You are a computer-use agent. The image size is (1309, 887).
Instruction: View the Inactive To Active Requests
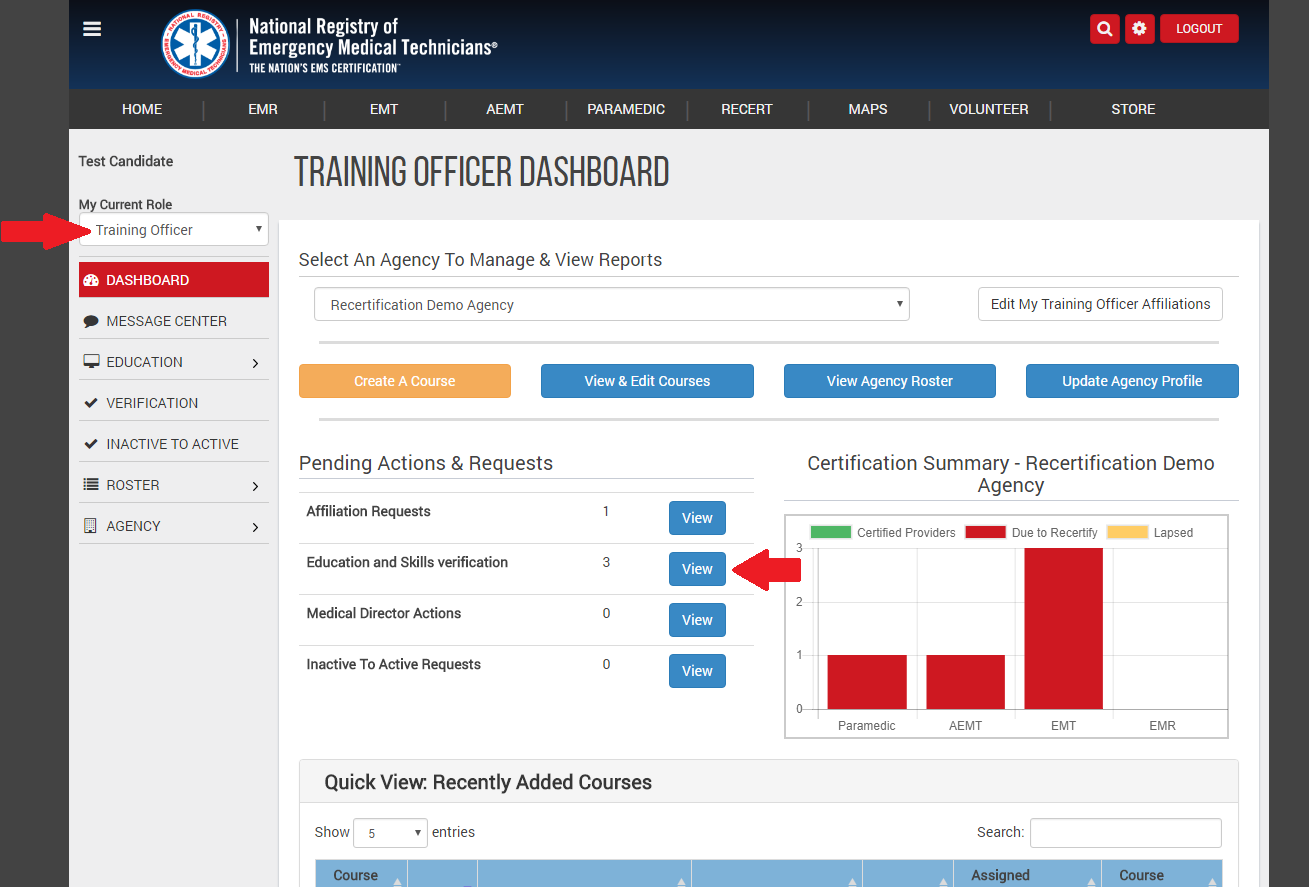[x=697, y=671]
